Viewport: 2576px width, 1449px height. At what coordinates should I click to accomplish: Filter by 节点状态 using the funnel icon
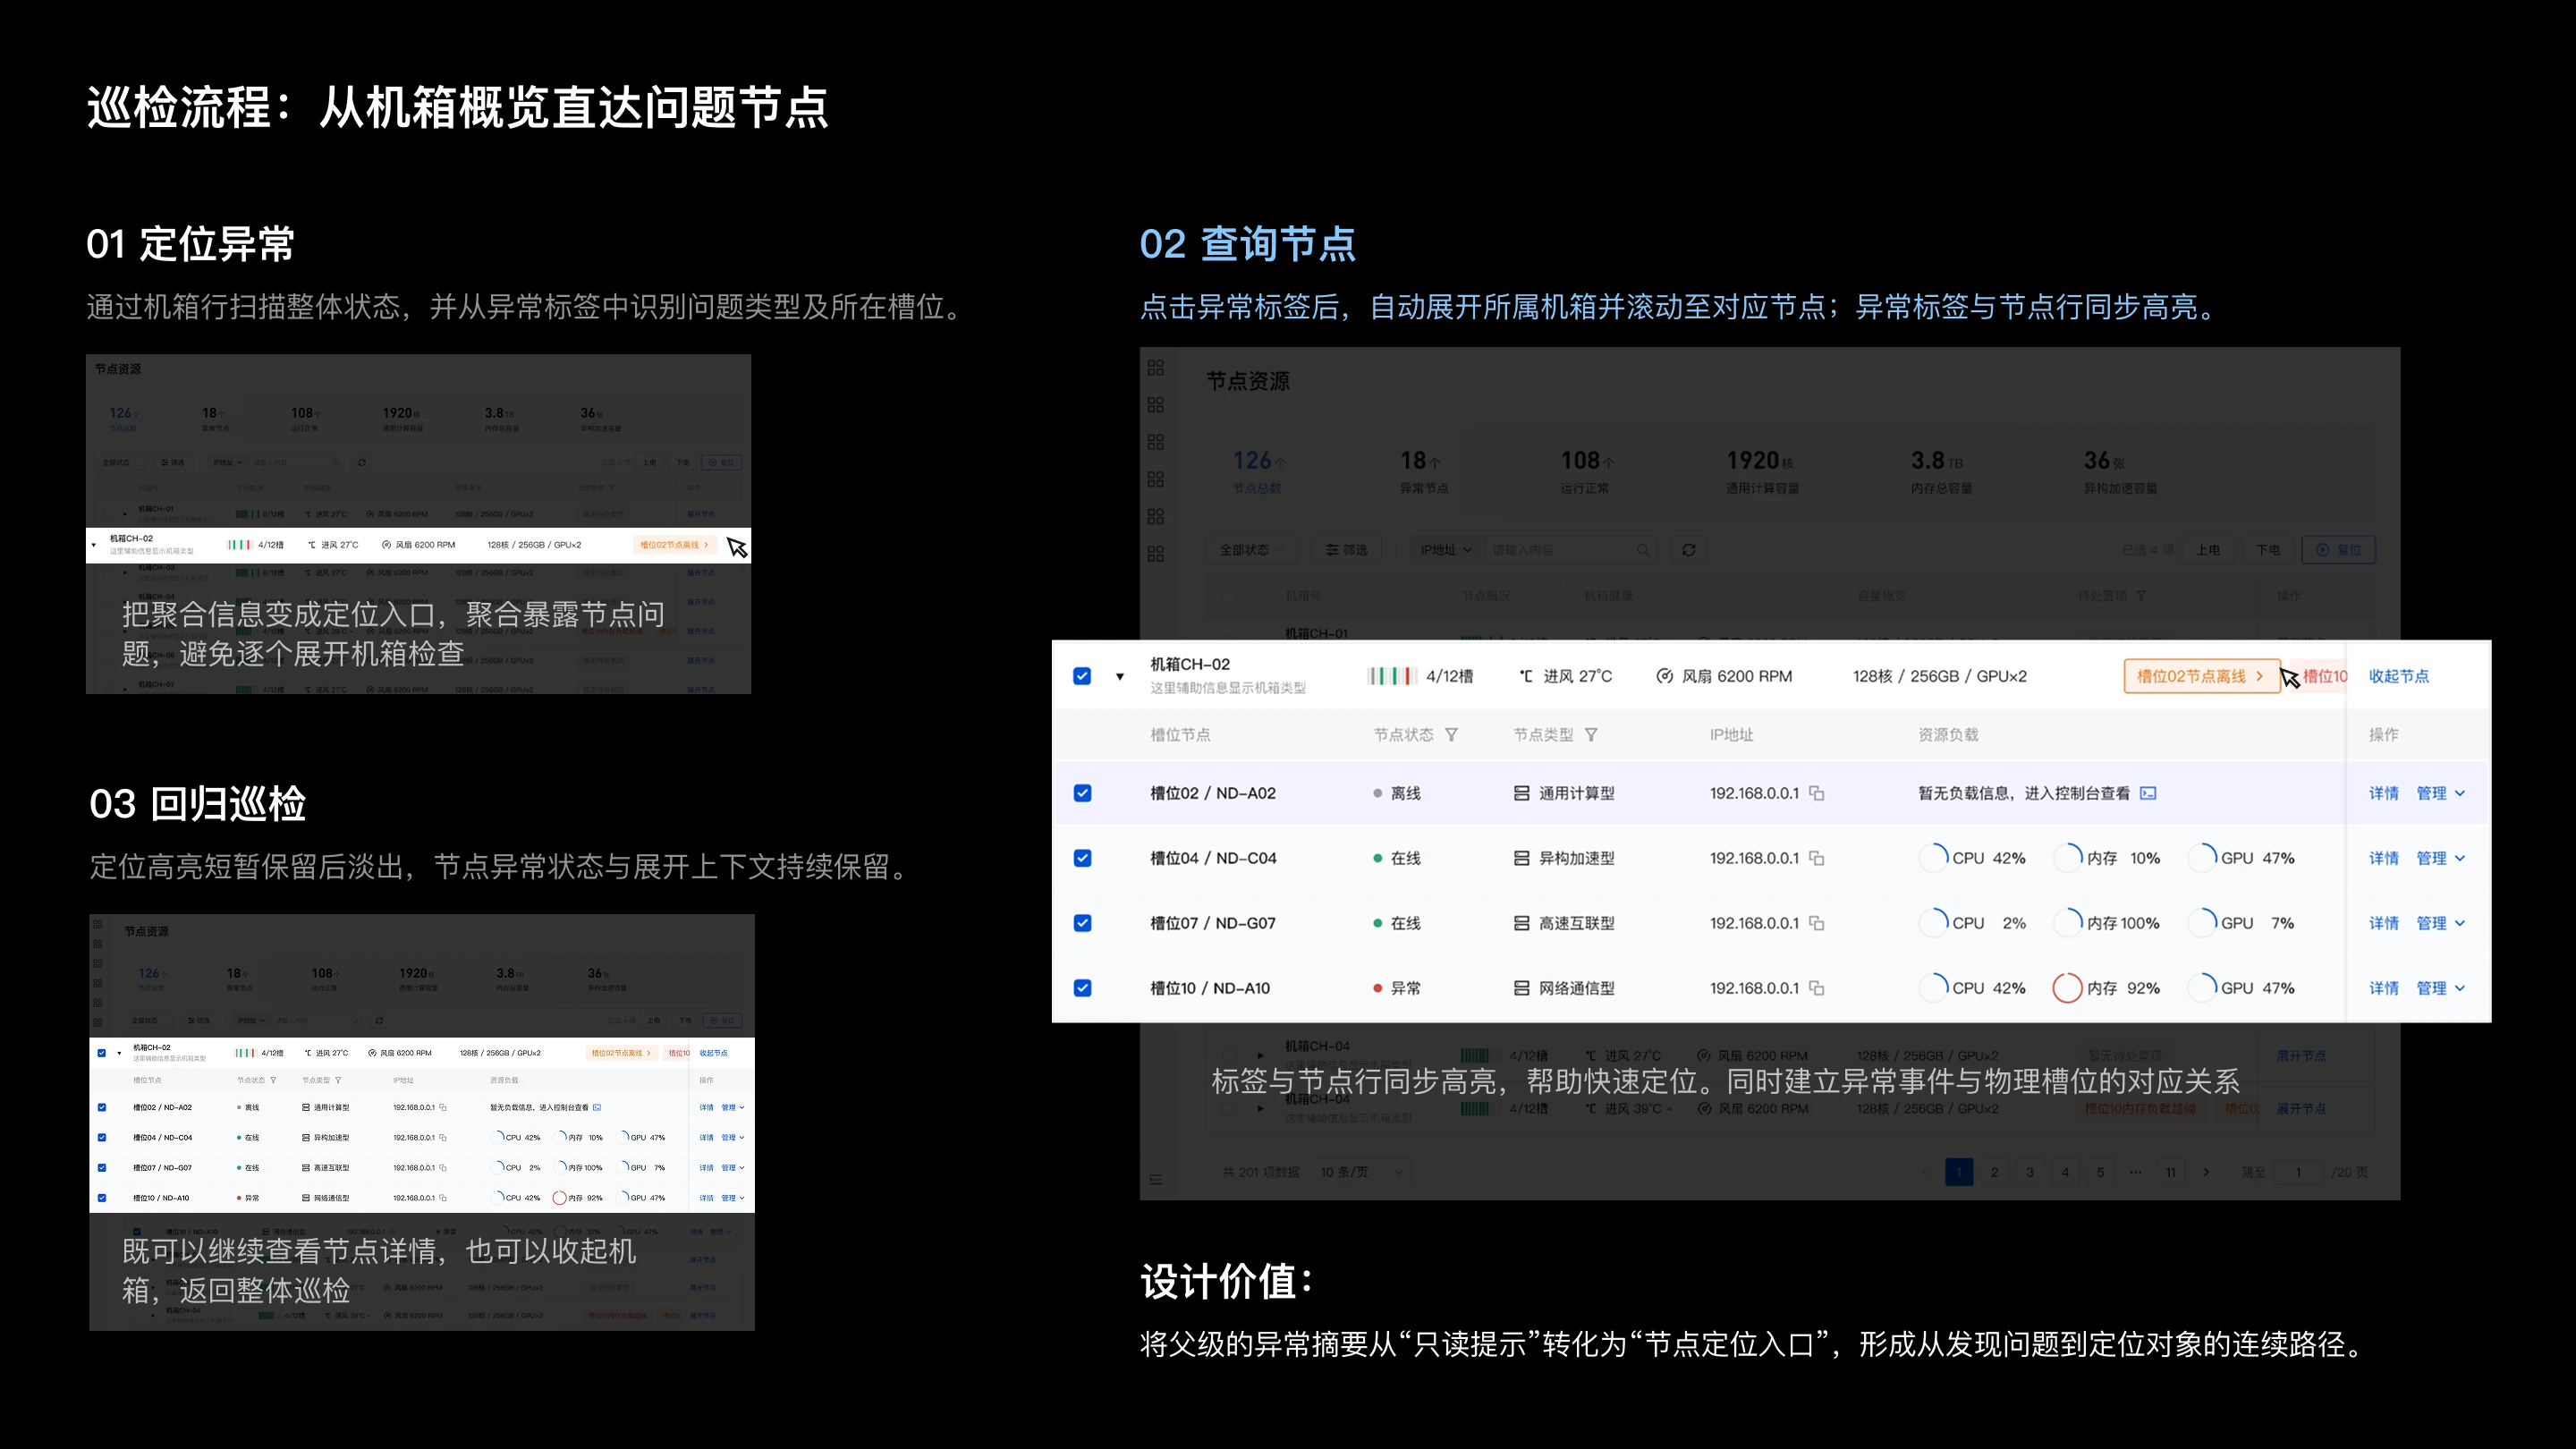click(x=1451, y=735)
